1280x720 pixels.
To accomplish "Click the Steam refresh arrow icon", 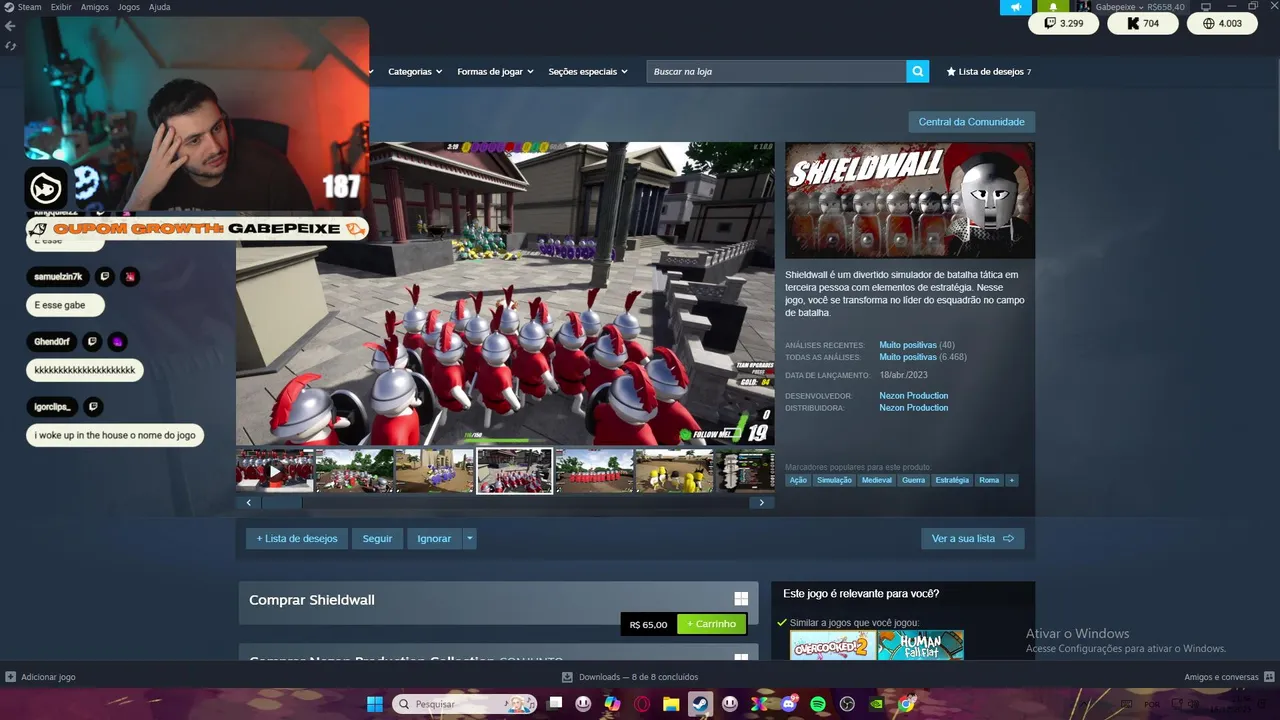I will point(10,46).
